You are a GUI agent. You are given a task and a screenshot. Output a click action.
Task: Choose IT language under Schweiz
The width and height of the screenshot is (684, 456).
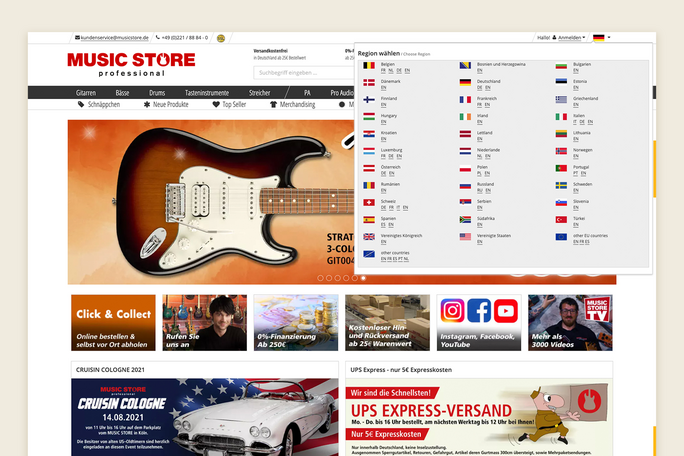click(x=398, y=208)
